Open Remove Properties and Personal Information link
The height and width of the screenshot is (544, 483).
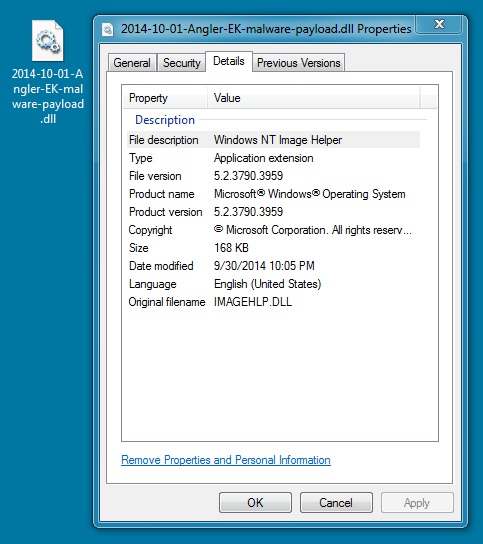pyautogui.click(x=226, y=460)
